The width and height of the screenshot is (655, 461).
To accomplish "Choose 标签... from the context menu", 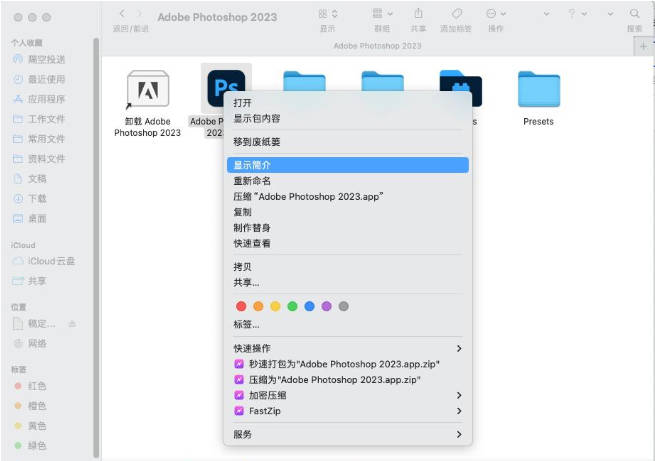I will pos(348,324).
